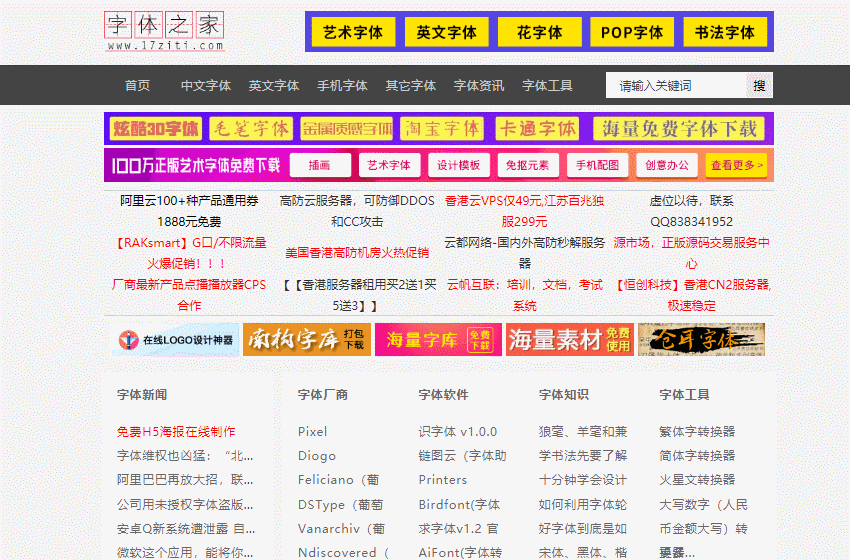Open 十分钟学会设计 knowledge link

click(x=583, y=480)
